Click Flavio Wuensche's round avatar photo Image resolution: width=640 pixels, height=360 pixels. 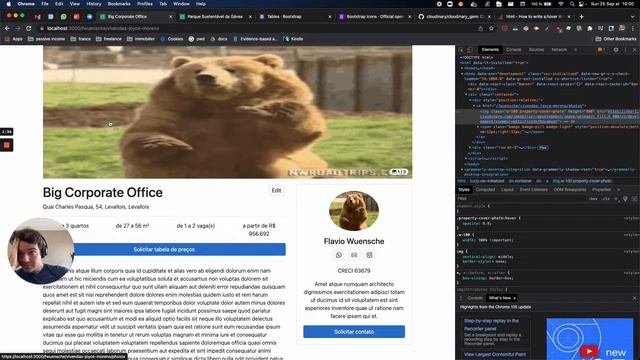coord(354,211)
